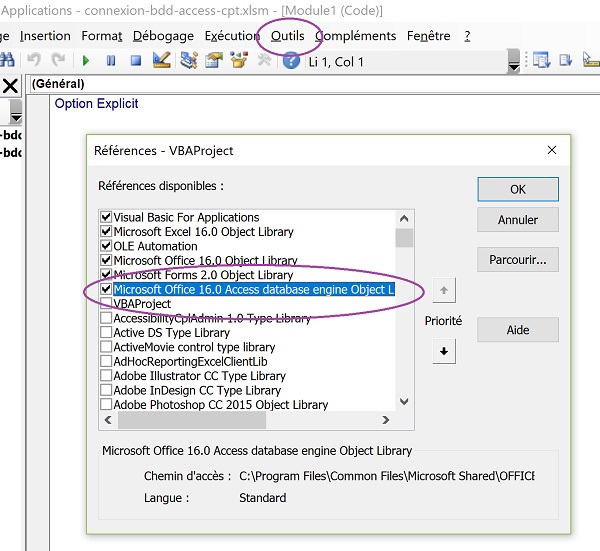Toggle Design Mode ruler icon
The width and height of the screenshot is (600, 551).
click(x=161, y=60)
